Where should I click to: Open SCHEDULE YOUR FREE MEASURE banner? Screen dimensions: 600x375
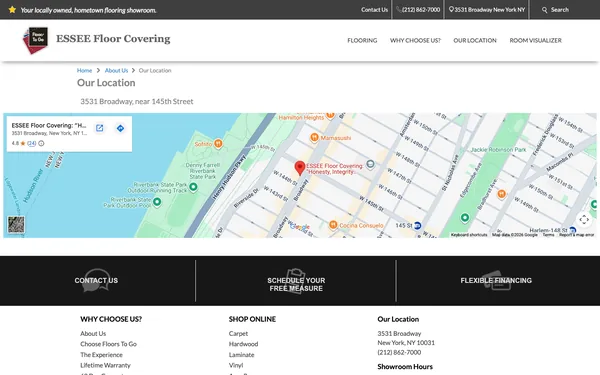[296, 284]
